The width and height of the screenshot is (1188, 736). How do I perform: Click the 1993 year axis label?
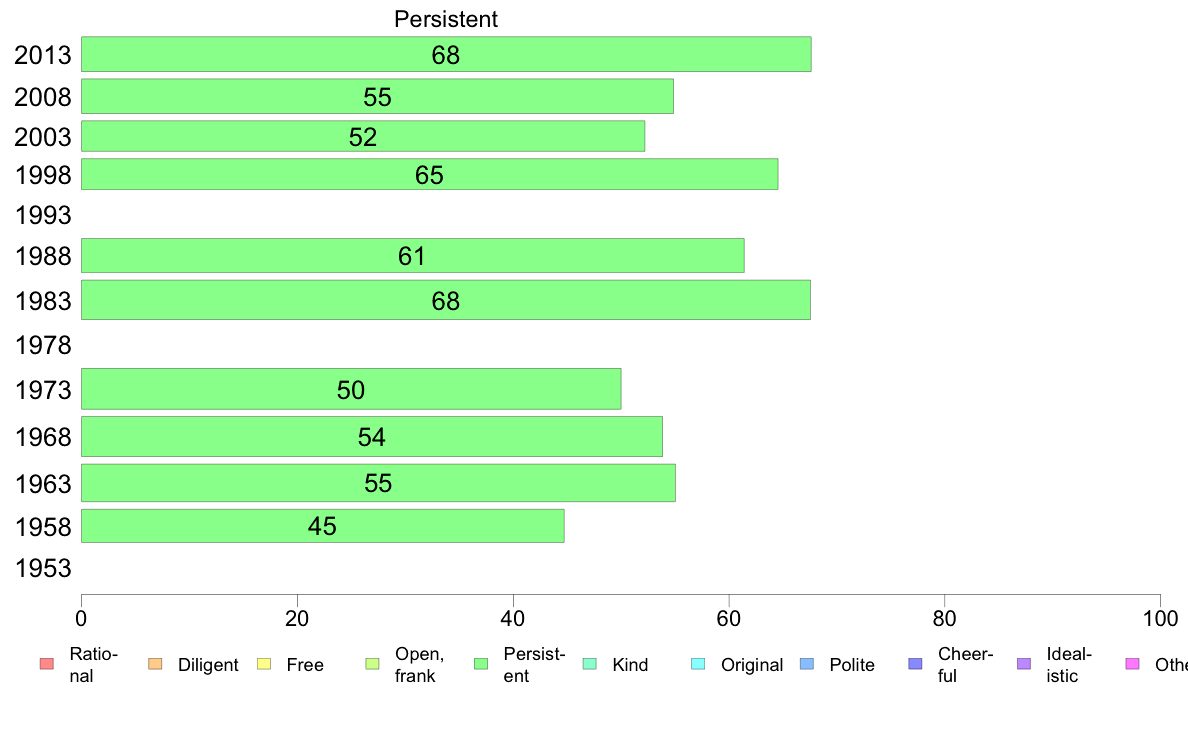[x=43, y=215]
